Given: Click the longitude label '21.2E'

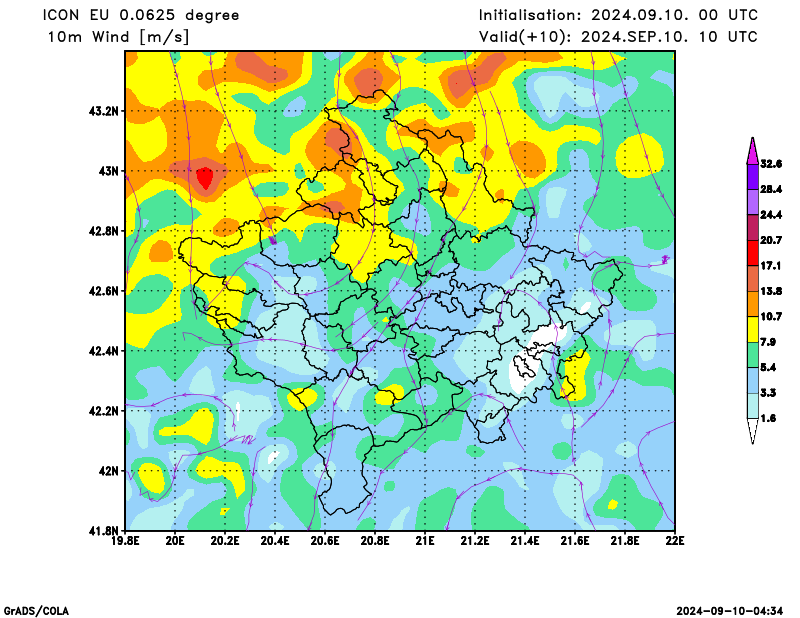Looking at the screenshot, I should coord(475,540).
